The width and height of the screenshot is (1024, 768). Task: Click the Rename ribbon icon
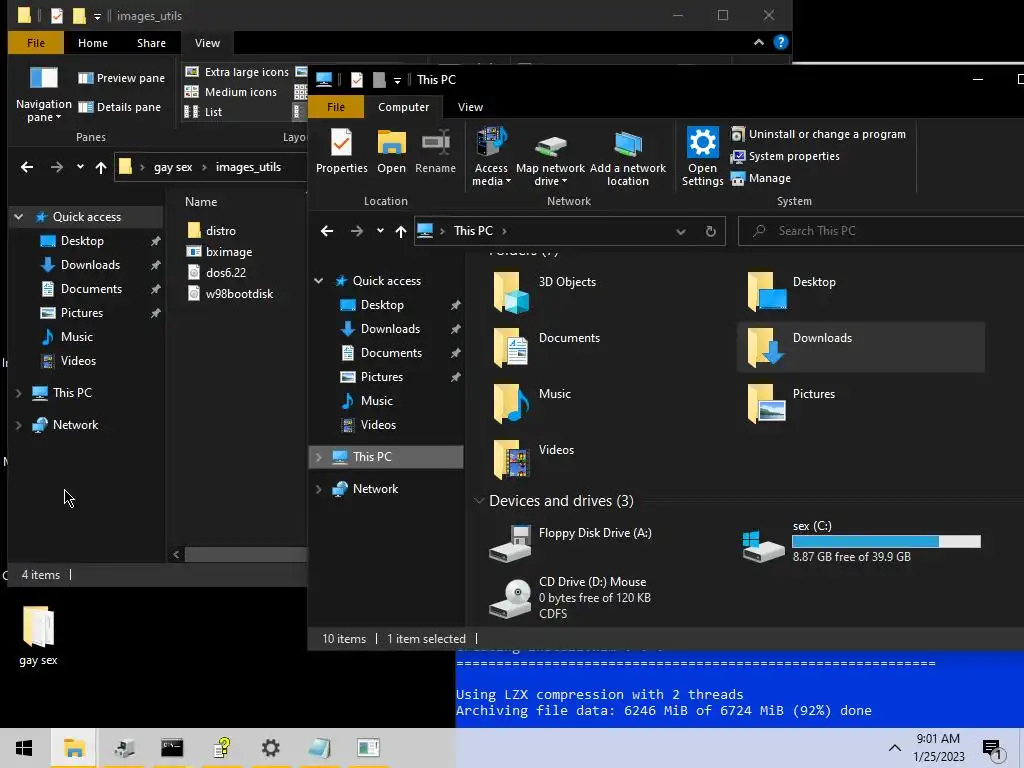coord(436,151)
